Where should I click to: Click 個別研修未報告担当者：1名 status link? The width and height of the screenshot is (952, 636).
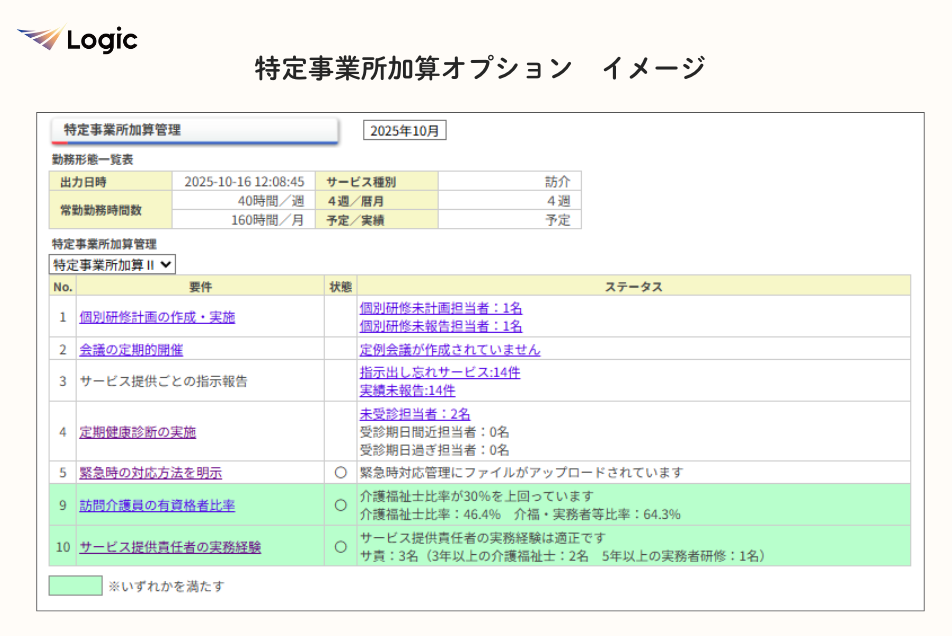click(x=441, y=326)
